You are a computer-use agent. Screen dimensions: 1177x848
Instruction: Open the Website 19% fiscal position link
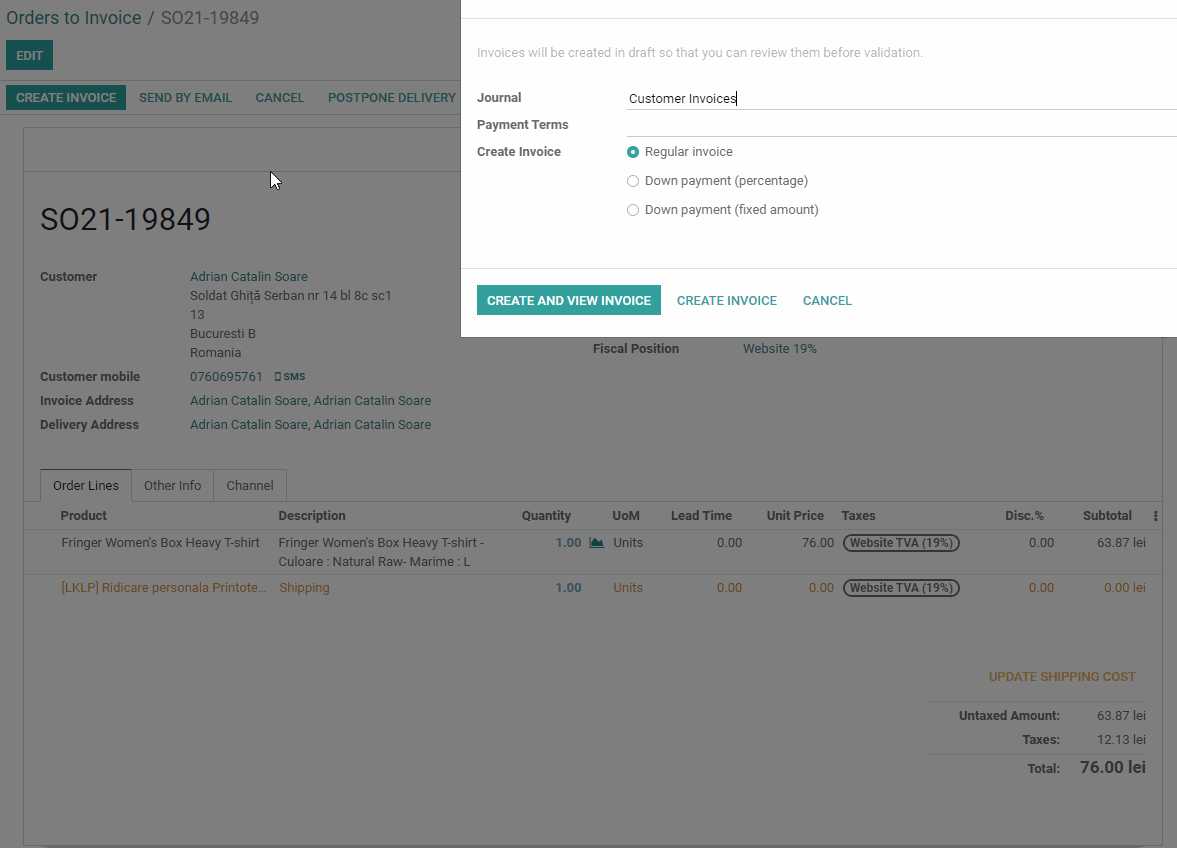[779, 349]
